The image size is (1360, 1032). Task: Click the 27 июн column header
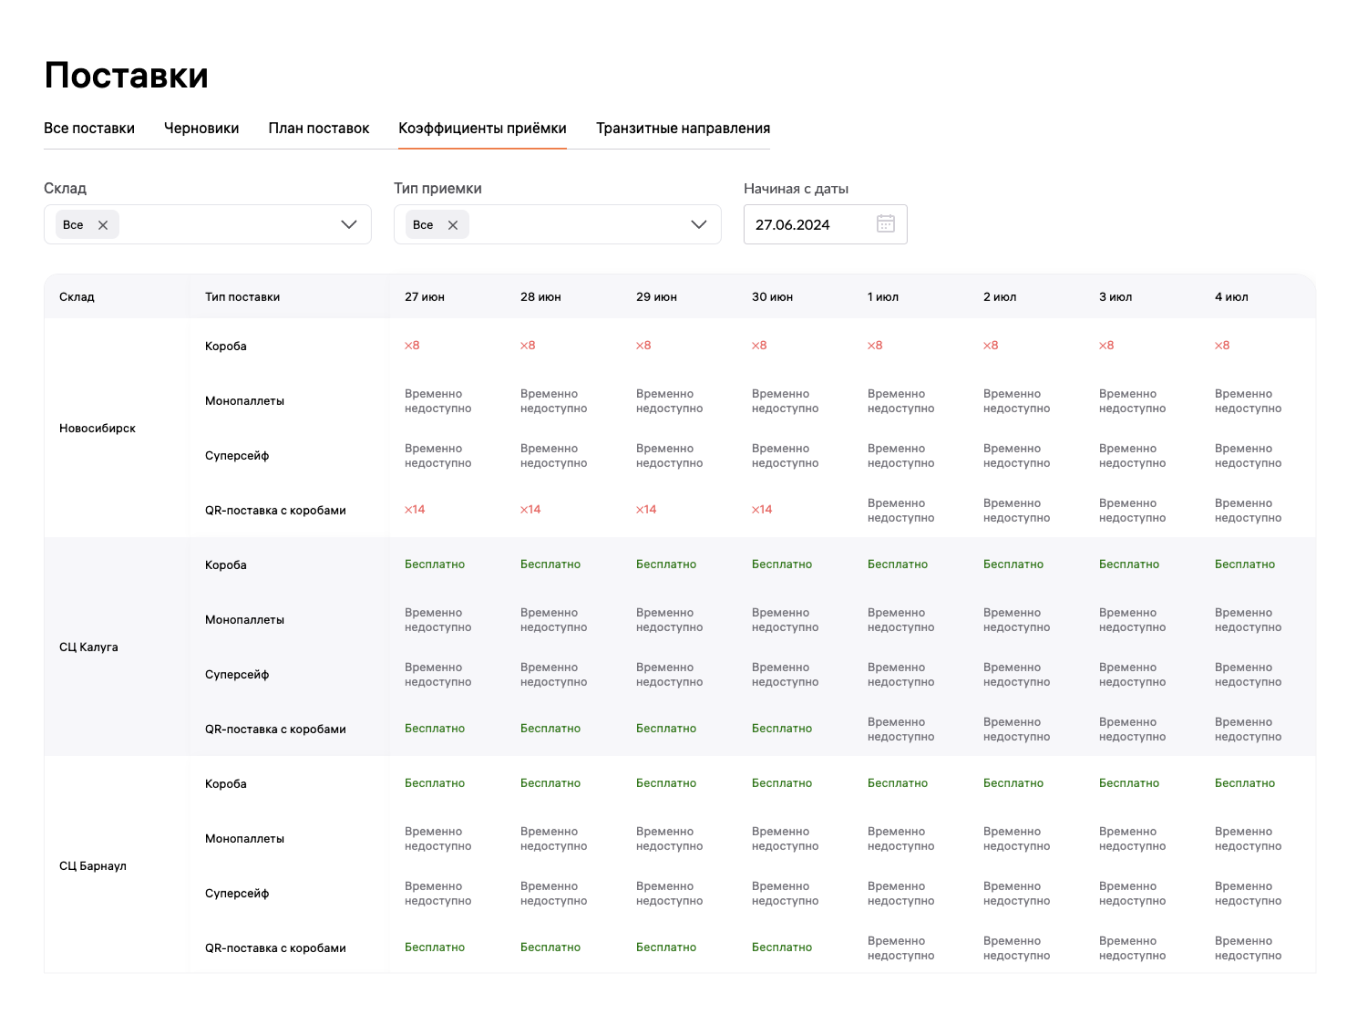coord(425,297)
